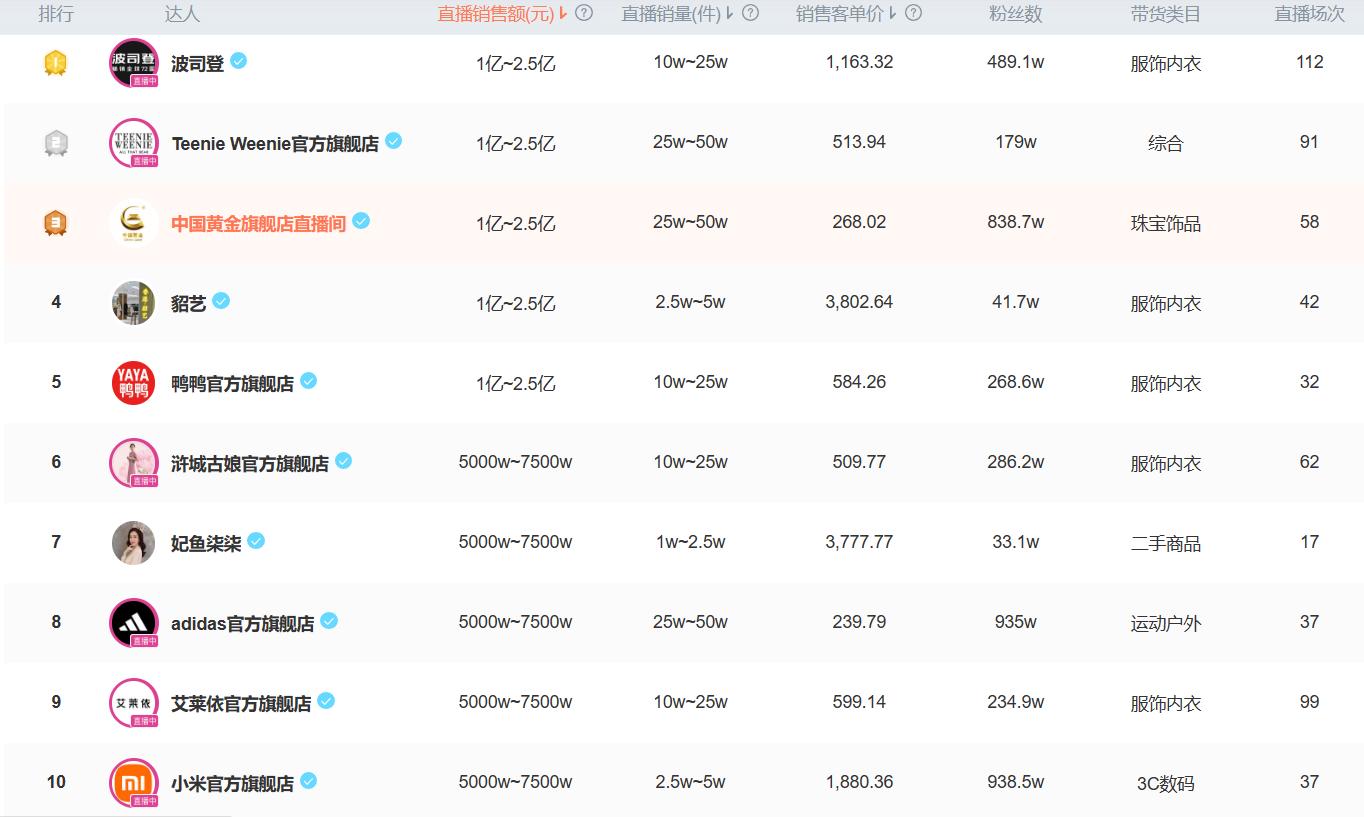Open 中国黄金旗舰店直播间 name link

click(x=258, y=223)
